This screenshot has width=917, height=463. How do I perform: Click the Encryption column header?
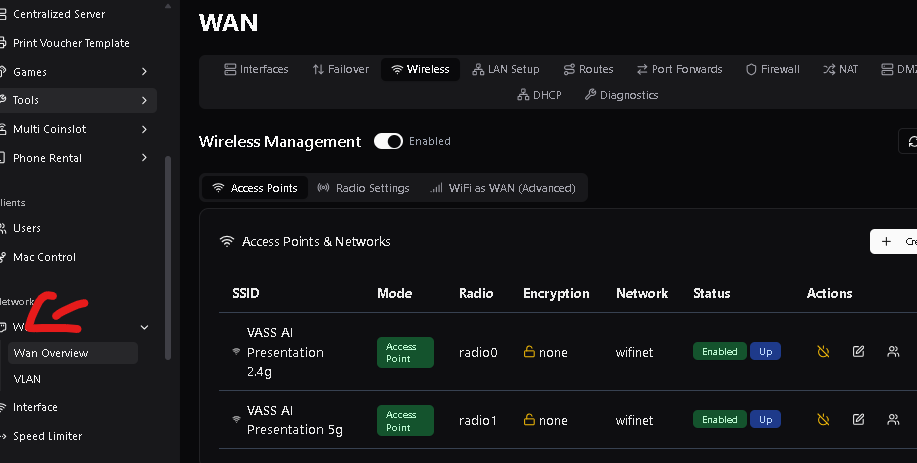pyautogui.click(x=556, y=293)
